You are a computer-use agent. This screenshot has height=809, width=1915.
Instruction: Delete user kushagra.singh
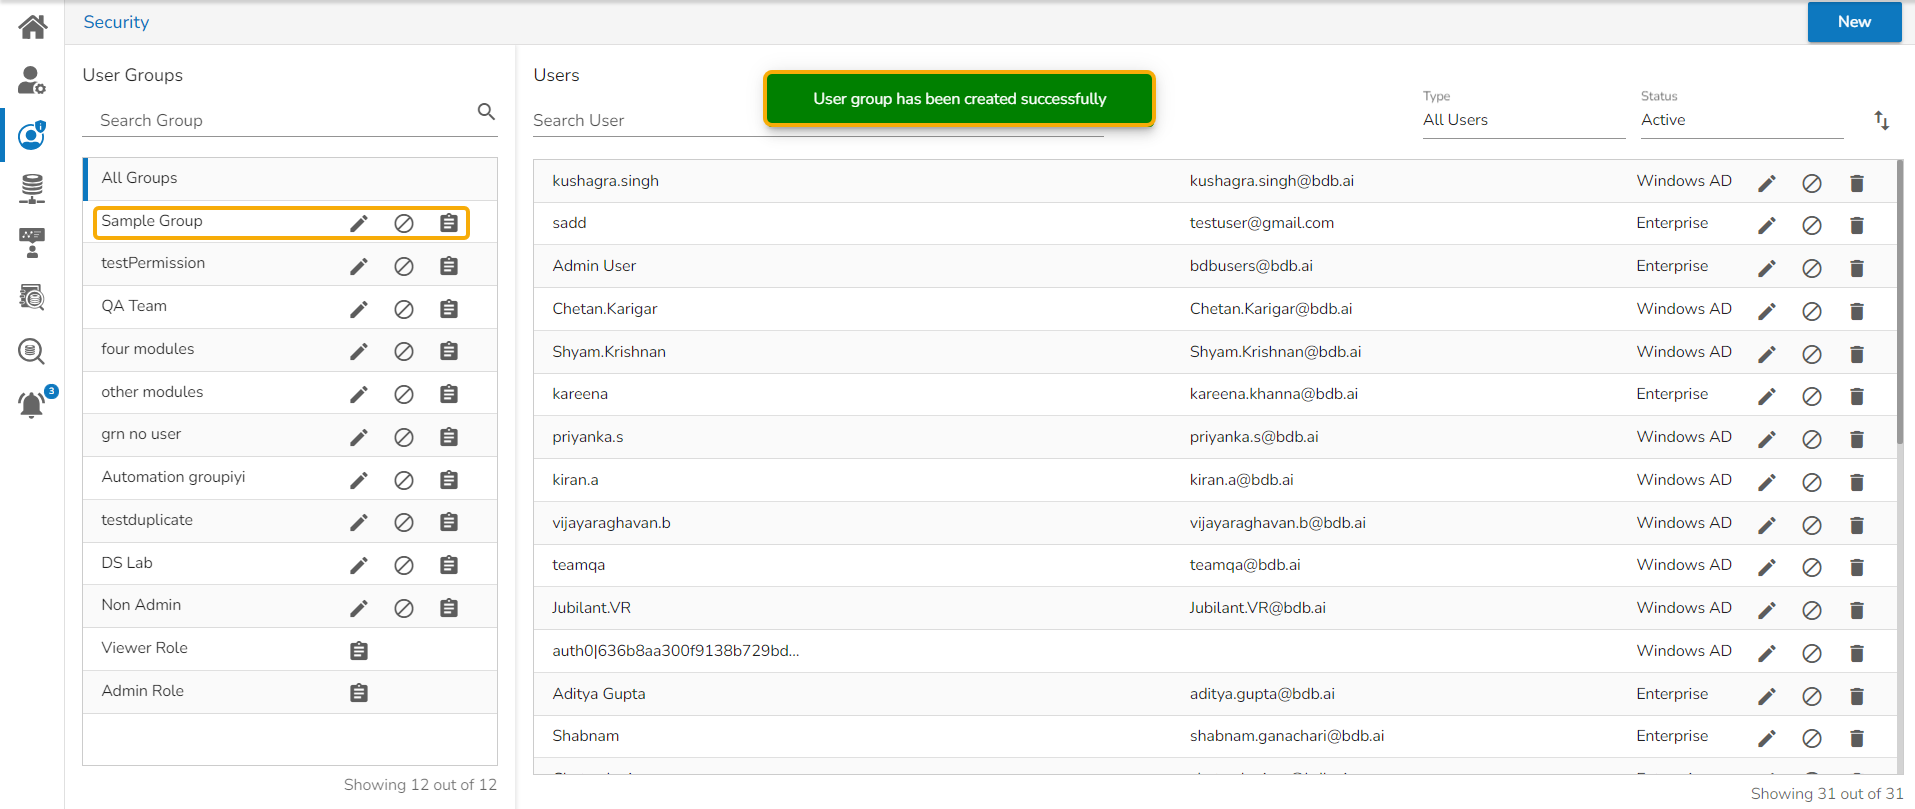click(1857, 183)
